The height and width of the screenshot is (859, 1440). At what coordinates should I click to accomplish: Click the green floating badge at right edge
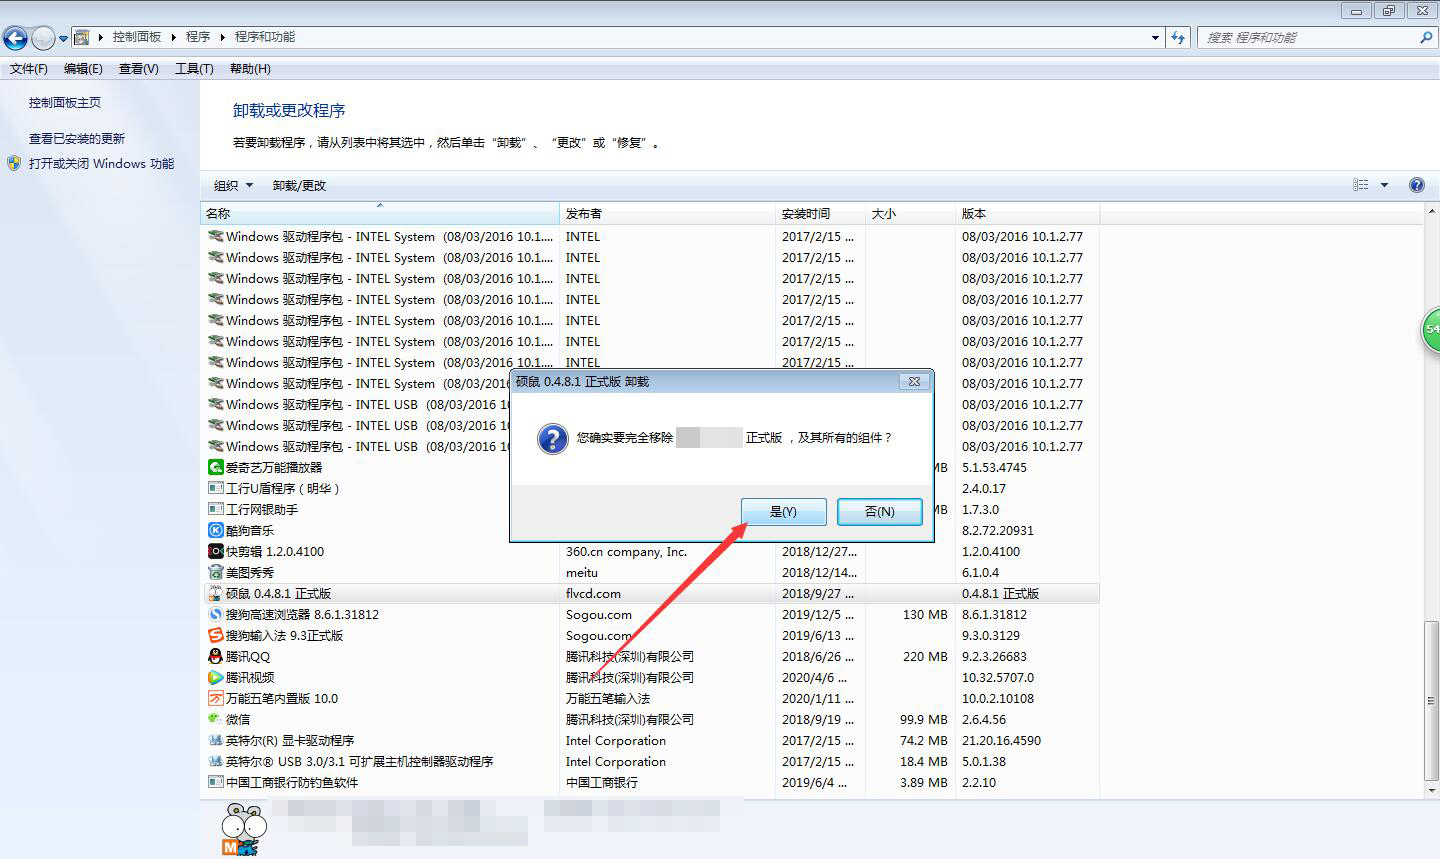pos(1431,330)
